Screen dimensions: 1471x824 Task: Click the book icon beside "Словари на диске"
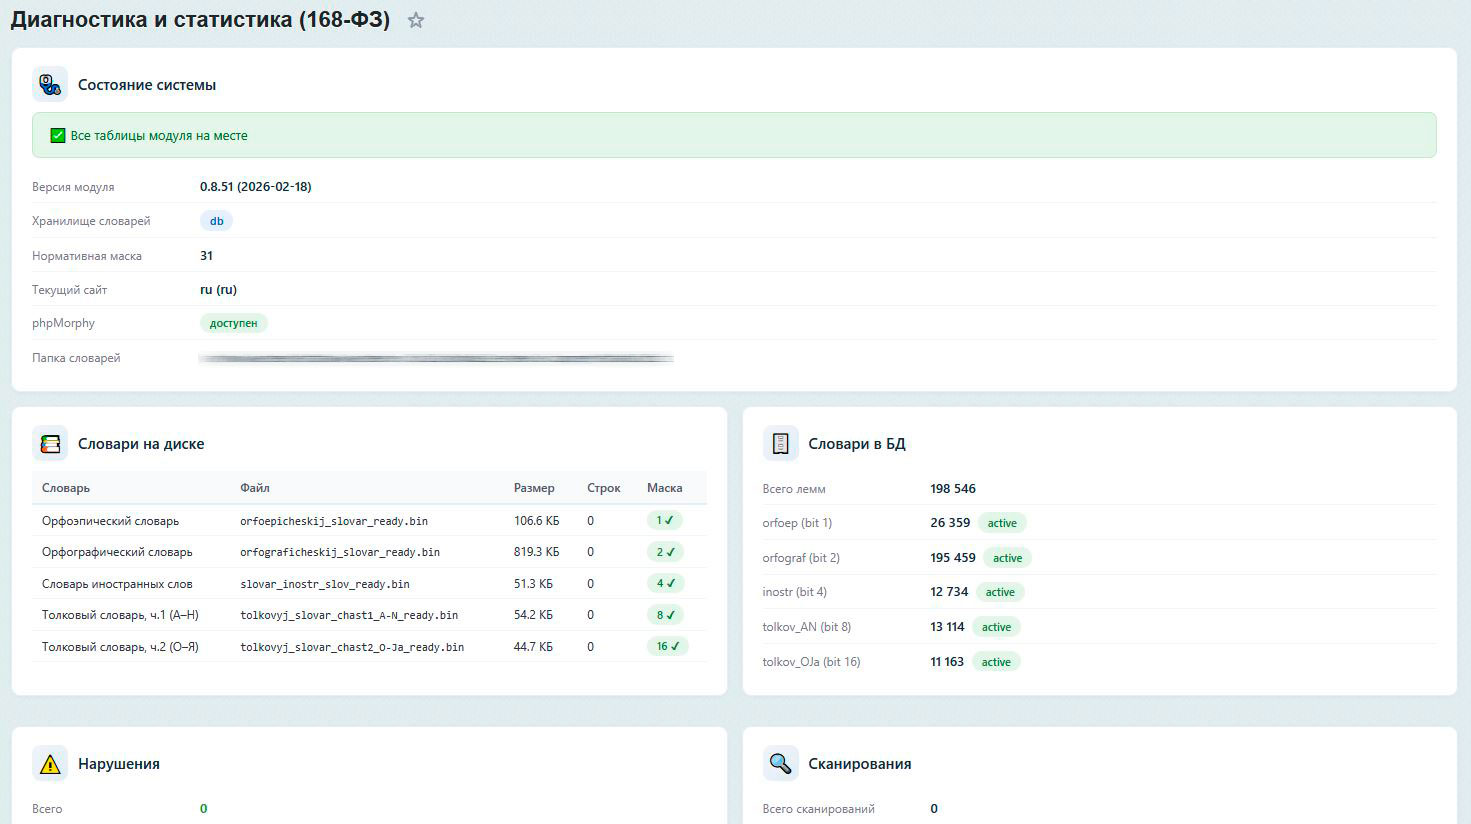pyautogui.click(x=49, y=443)
